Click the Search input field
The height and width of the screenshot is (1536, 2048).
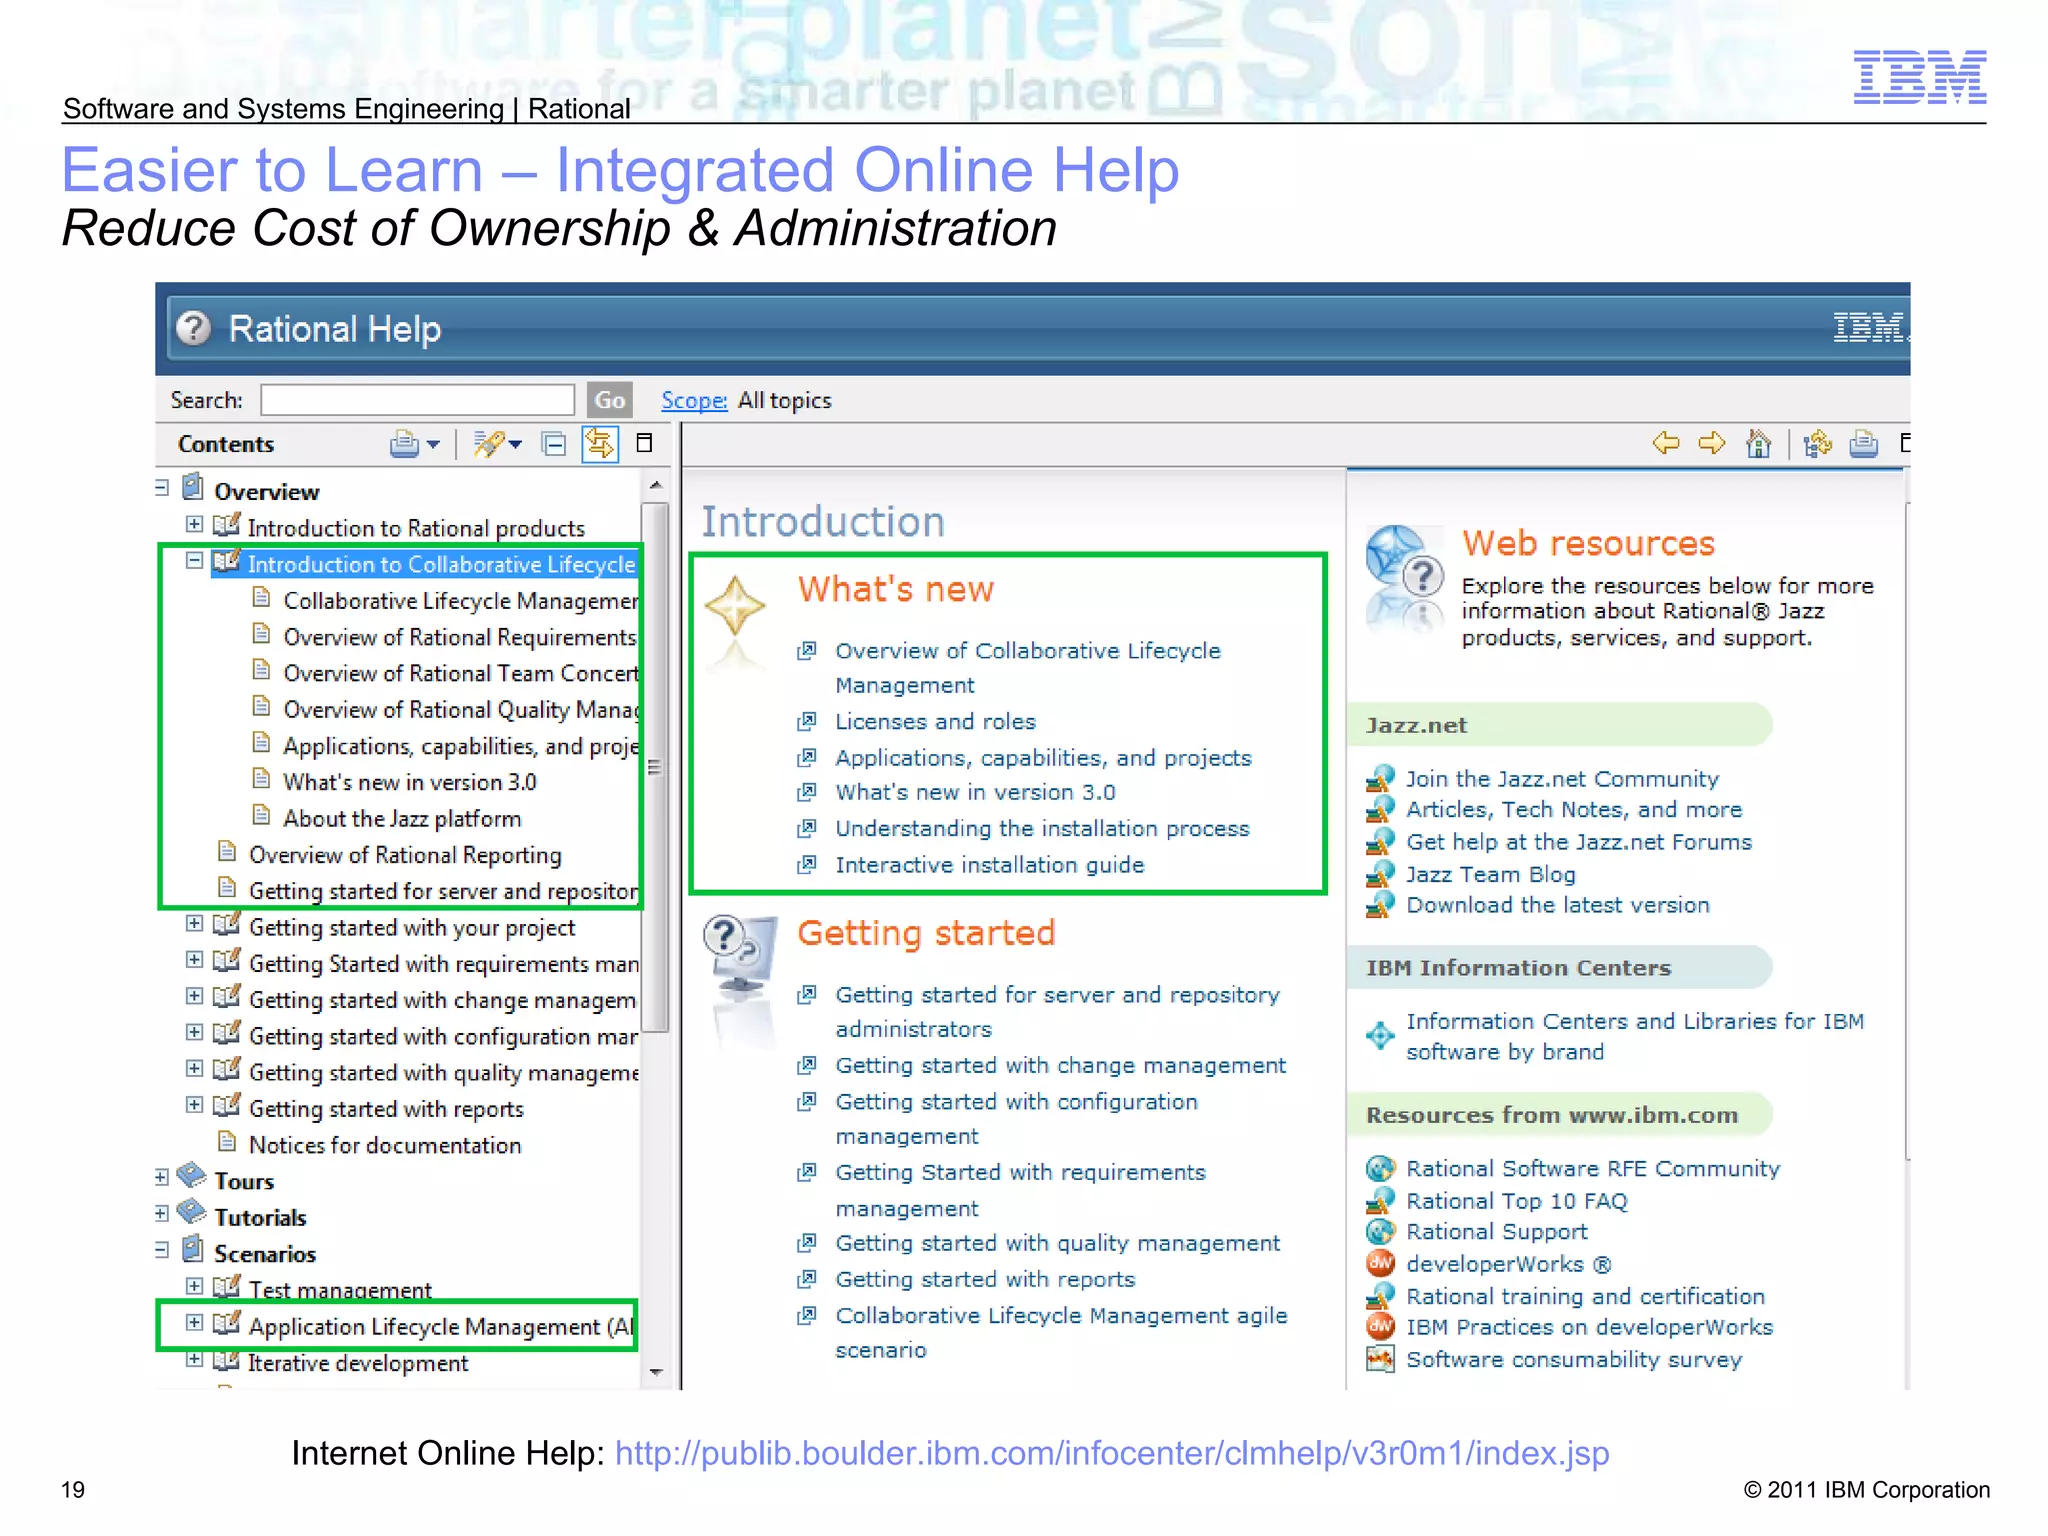(x=418, y=400)
